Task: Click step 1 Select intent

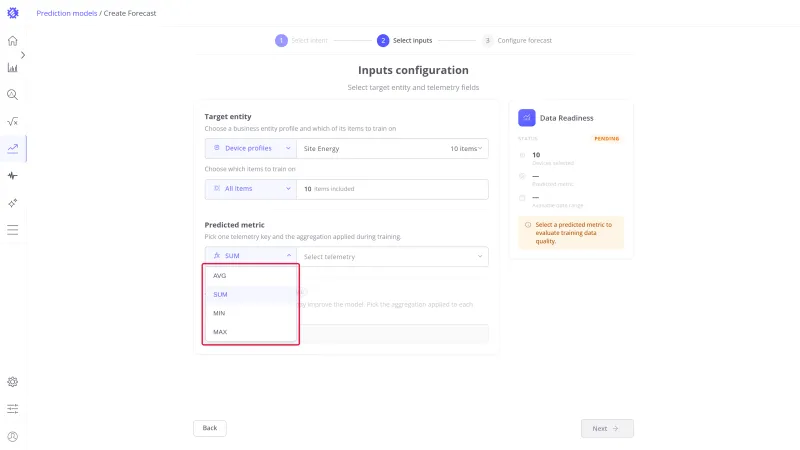Action: (x=302, y=40)
